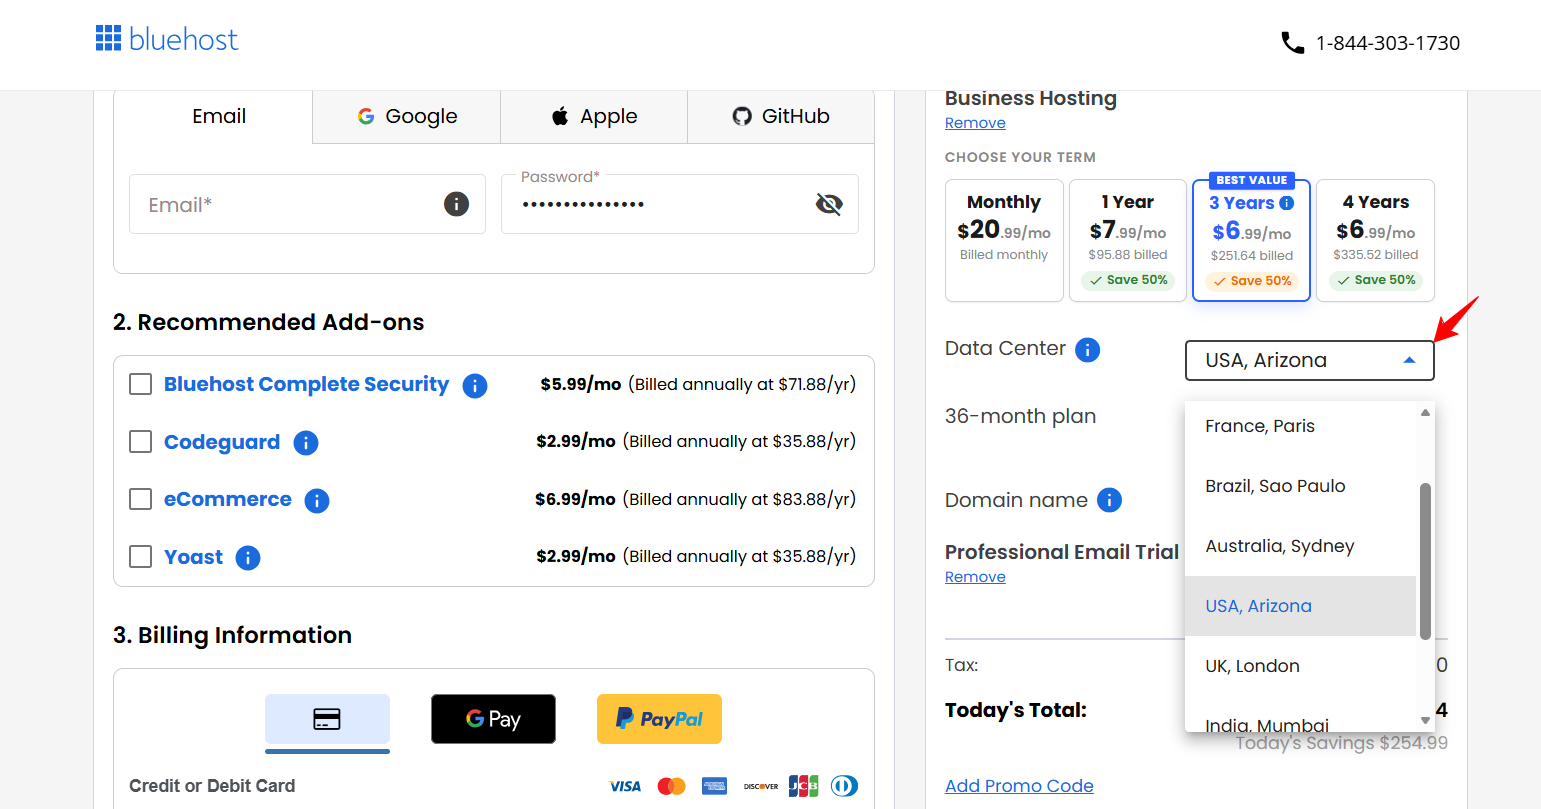Switch to the Apple sign-up tab
Image resolution: width=1541 pixels, height=809 pixels.
[594, 116]
